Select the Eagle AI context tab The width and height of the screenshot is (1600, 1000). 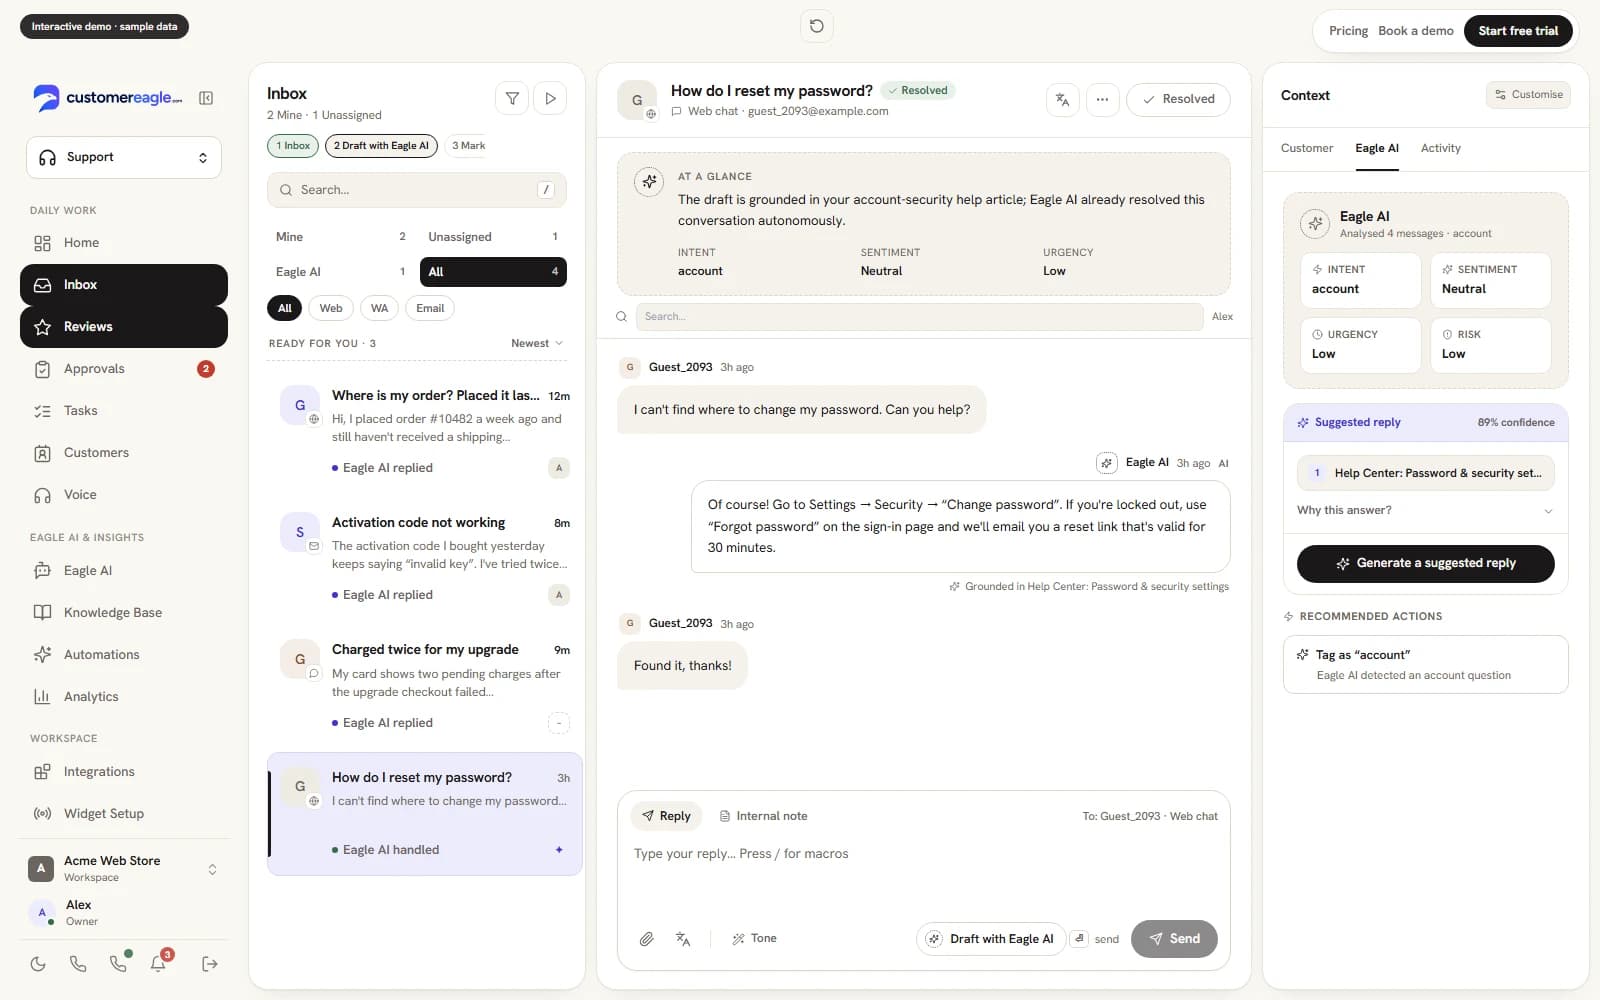click(1377, 148)
